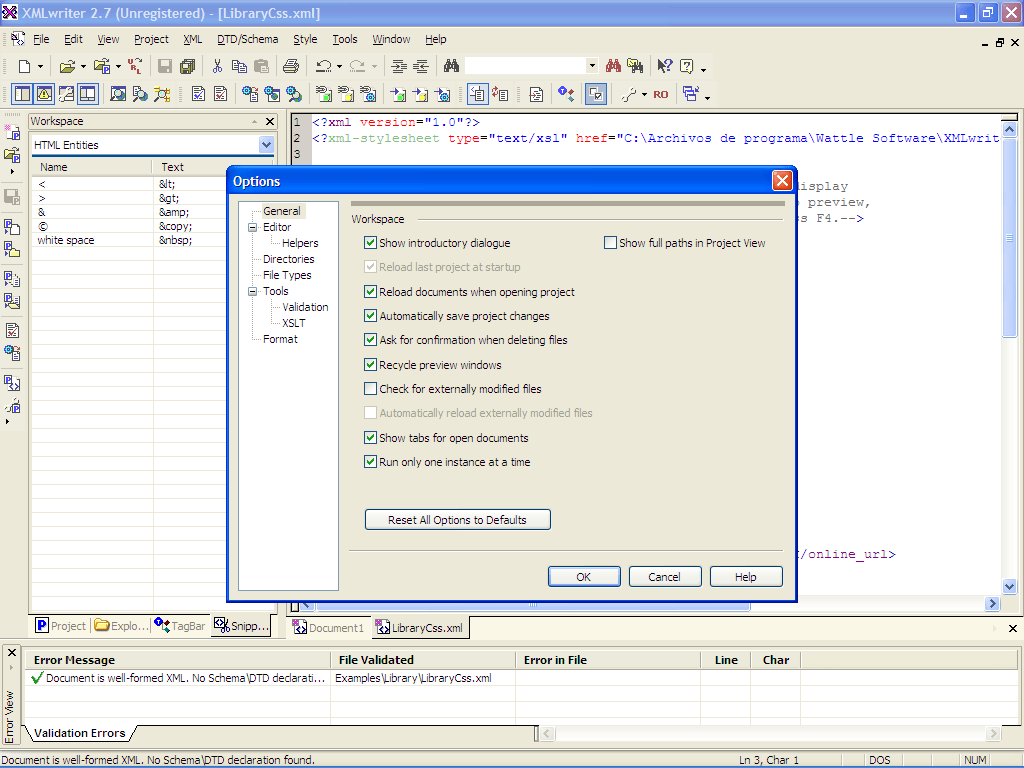Switch to the Document1 tab
Image resolution: width=1024 pixels, height=768 pixels.
click(328, 628)
